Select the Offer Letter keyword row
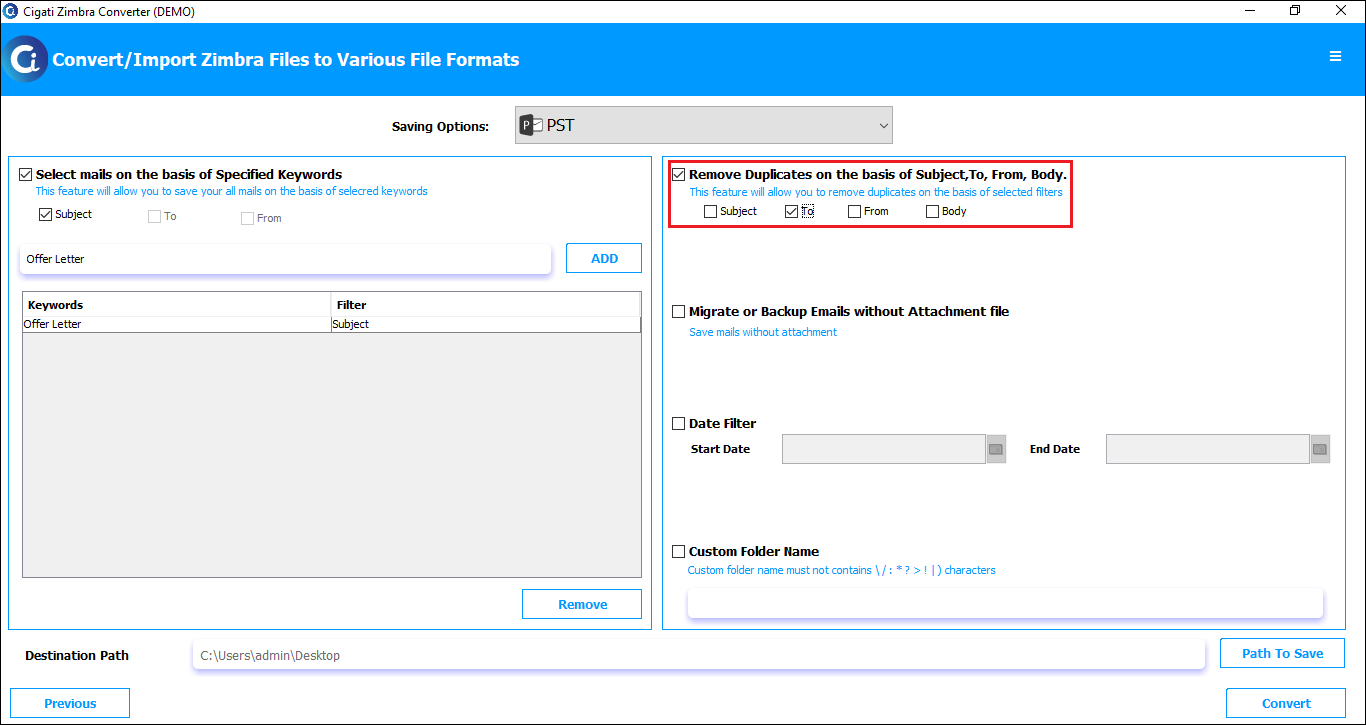 click(331, 324)
